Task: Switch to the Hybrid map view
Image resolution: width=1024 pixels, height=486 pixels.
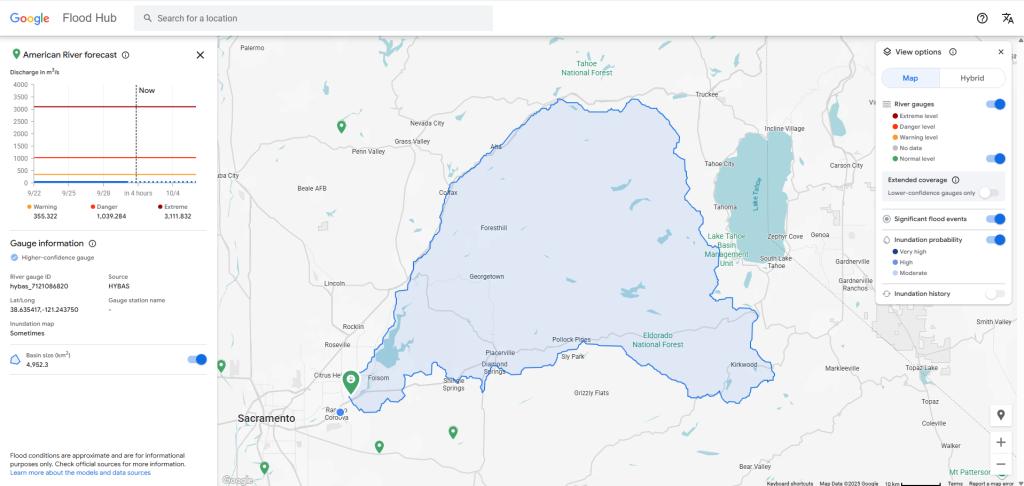Action: pyautogui.click(x=971, y=78)
